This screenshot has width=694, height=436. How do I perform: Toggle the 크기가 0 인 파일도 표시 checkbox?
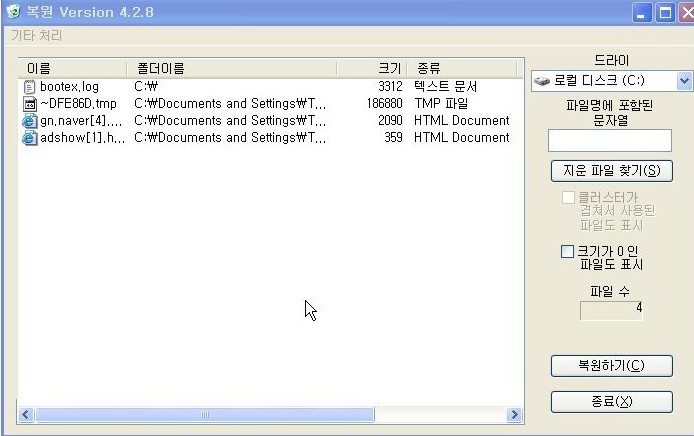click(x=567, y=251)
